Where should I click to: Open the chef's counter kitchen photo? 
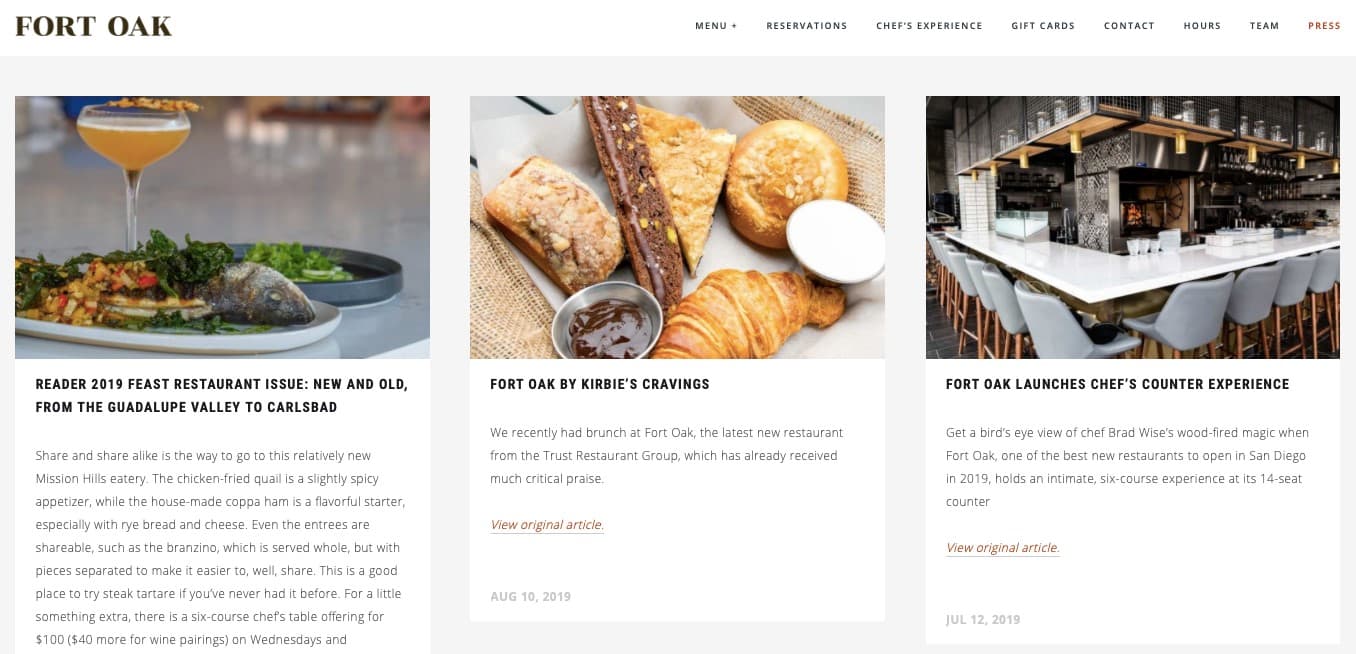point(1133,227)
